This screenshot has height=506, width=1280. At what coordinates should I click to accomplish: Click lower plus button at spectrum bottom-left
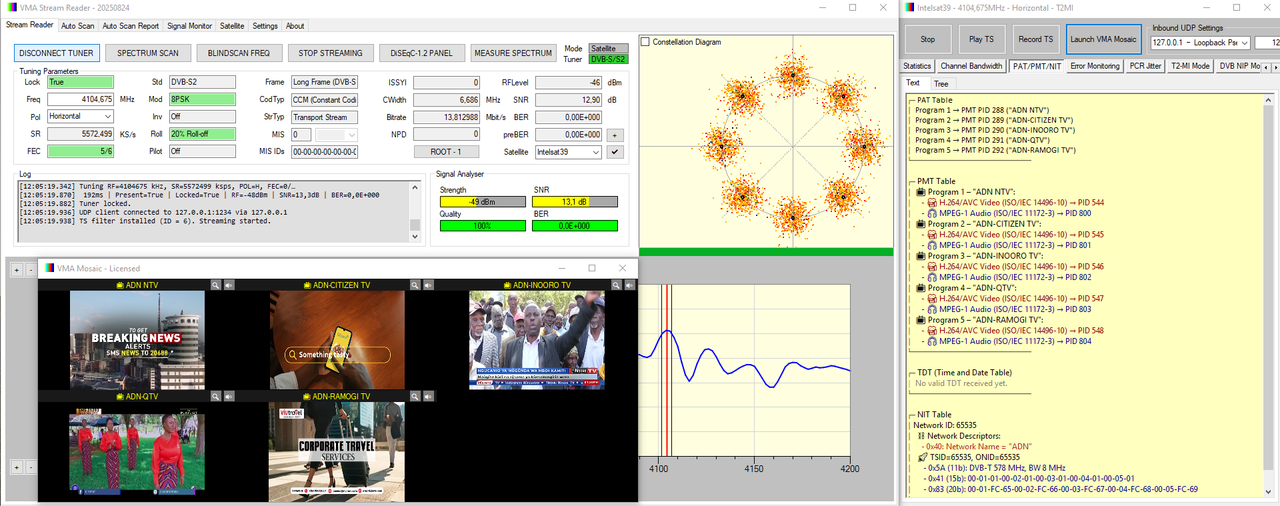[15, 466]
